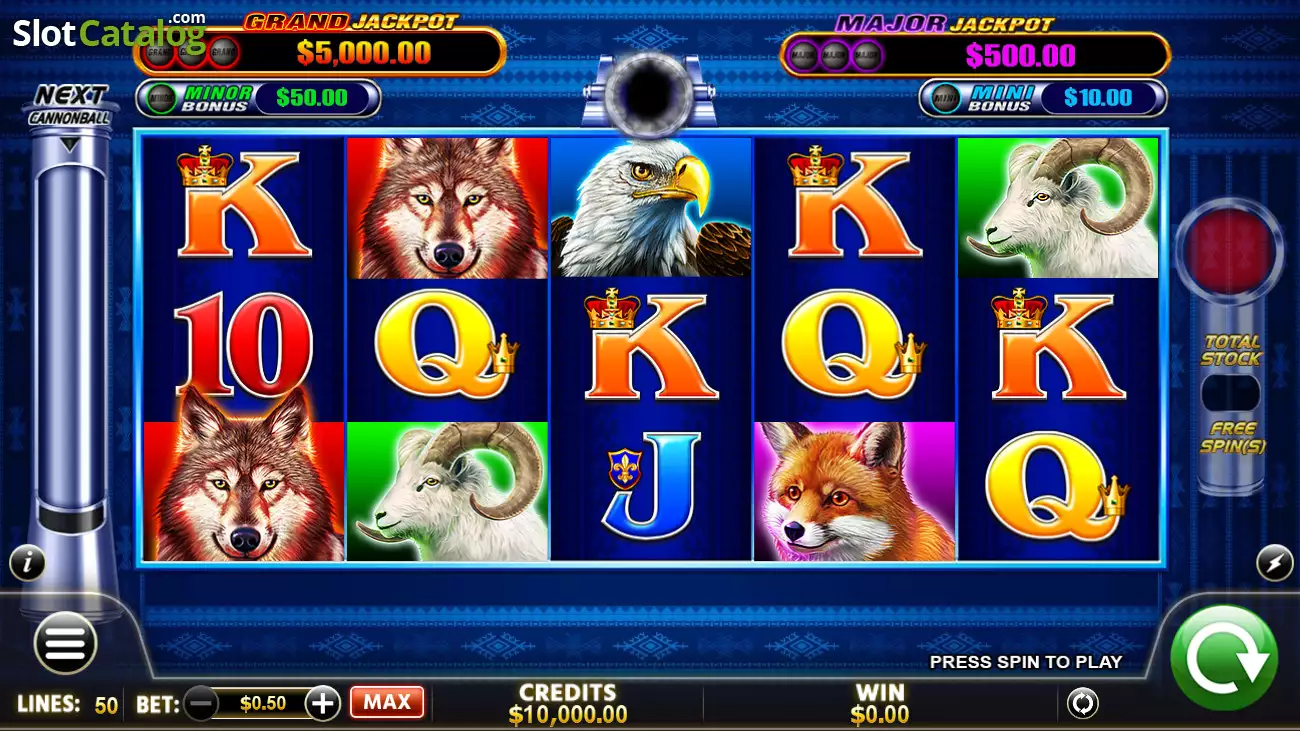The width and height of the screenshot is (1300, 731).
Task: Click the cannon hole above the reels
Action: click(x=650, y=87)
